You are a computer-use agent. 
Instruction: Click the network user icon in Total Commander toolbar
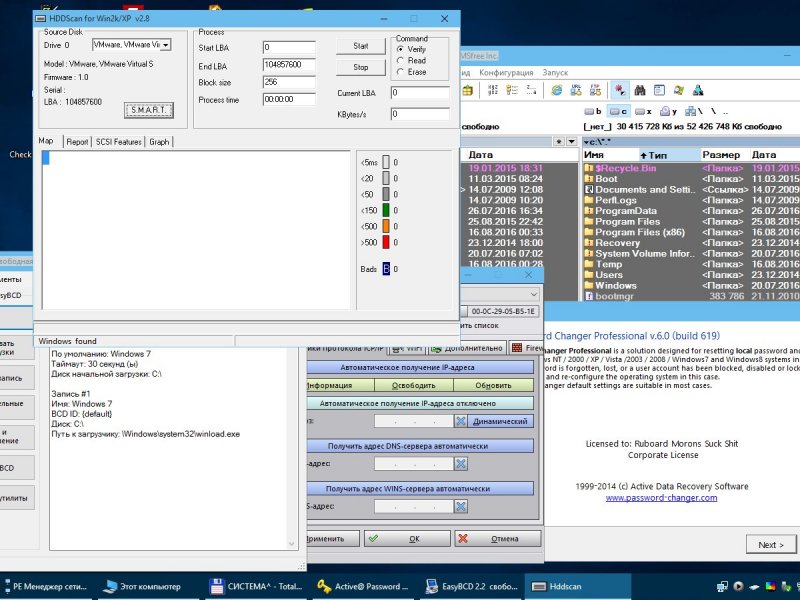(698, 90)
